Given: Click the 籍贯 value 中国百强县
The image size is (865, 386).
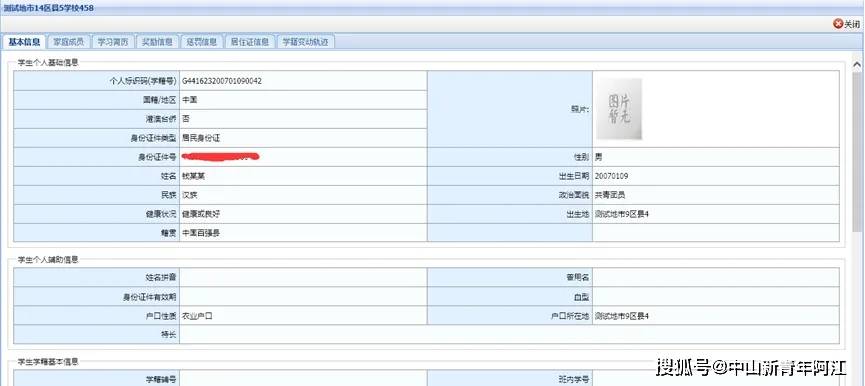Looking at the screenshot, I should pyautogui.click(x=201, y=233).
